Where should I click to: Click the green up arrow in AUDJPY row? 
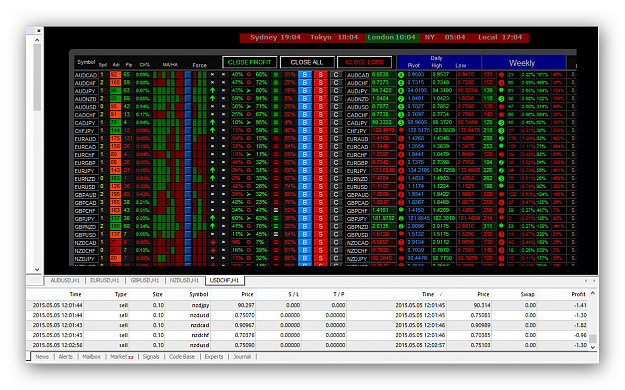point(212,91)
